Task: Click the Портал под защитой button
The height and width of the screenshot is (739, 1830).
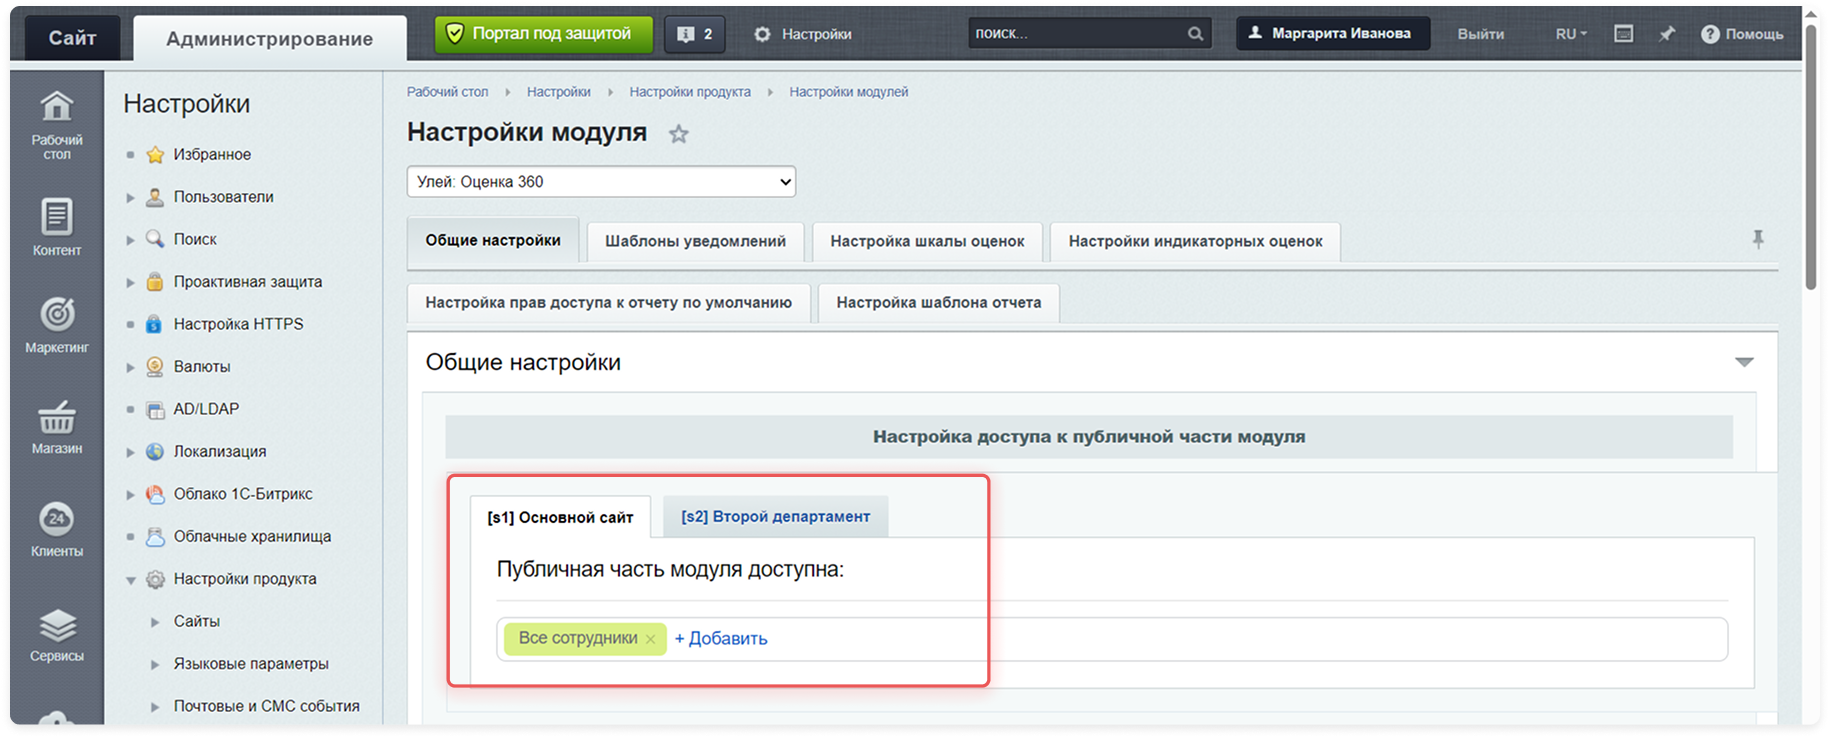Action: pyautogui.click(x=543, y=34)
